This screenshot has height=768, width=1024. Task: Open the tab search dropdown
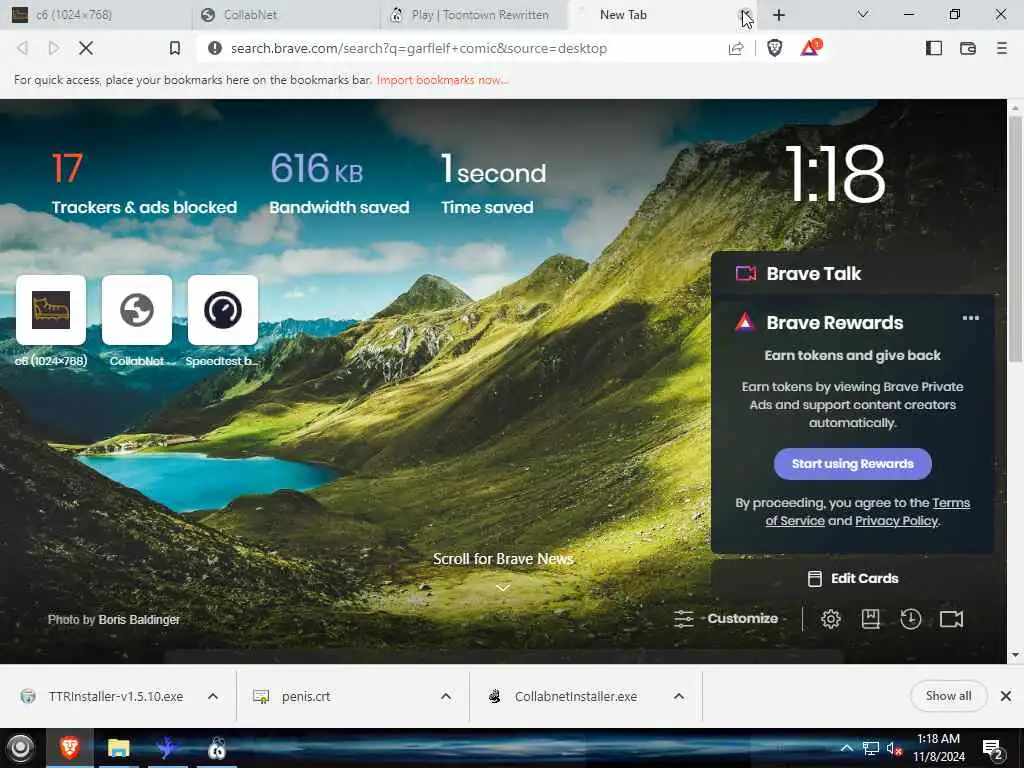click(863, 14)
